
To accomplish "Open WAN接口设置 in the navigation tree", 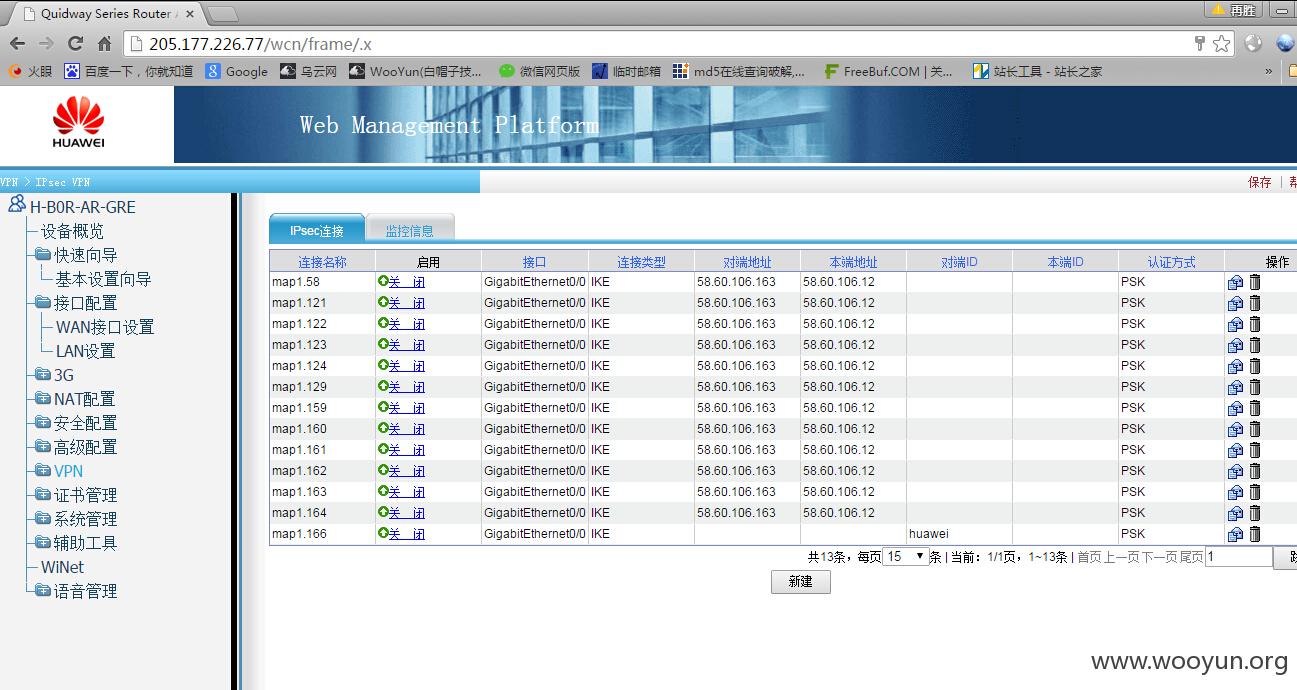I will [105, 327].
